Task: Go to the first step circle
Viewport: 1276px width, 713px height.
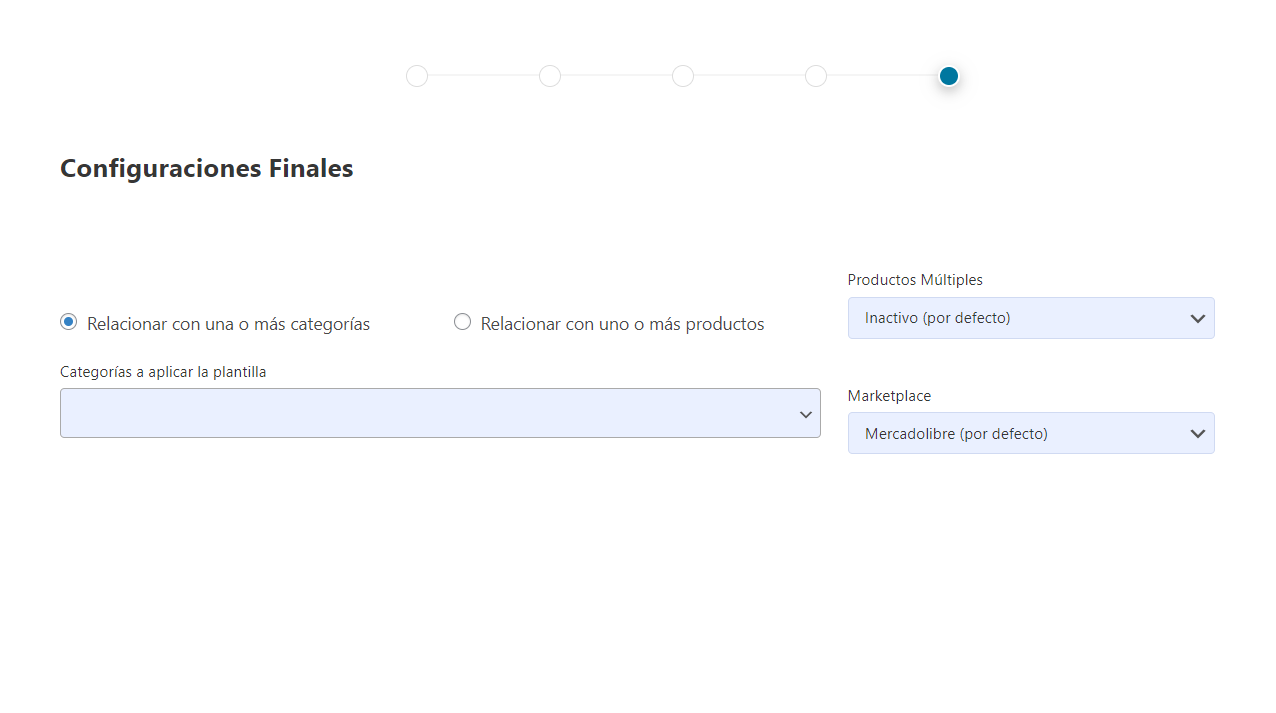Action: click(417, 76)
